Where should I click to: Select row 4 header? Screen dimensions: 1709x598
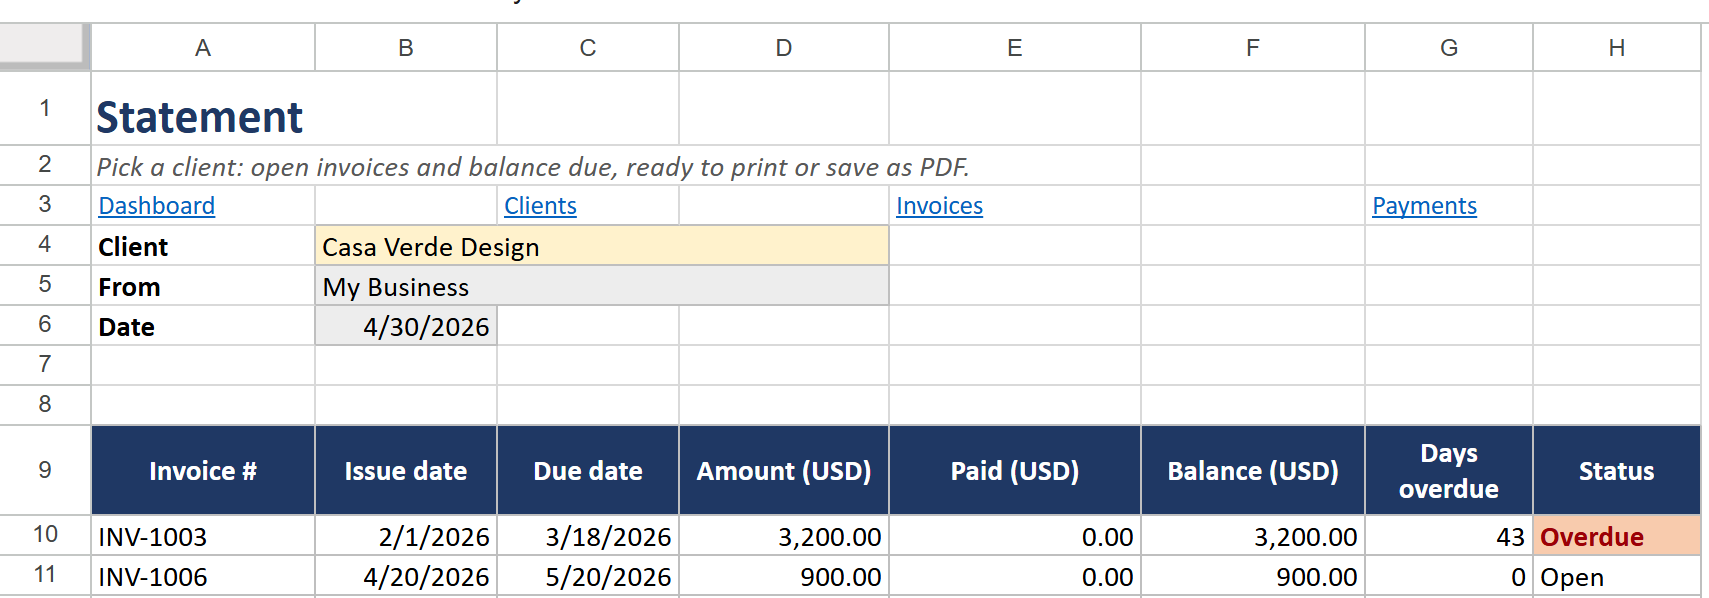(x=45, y=245)
